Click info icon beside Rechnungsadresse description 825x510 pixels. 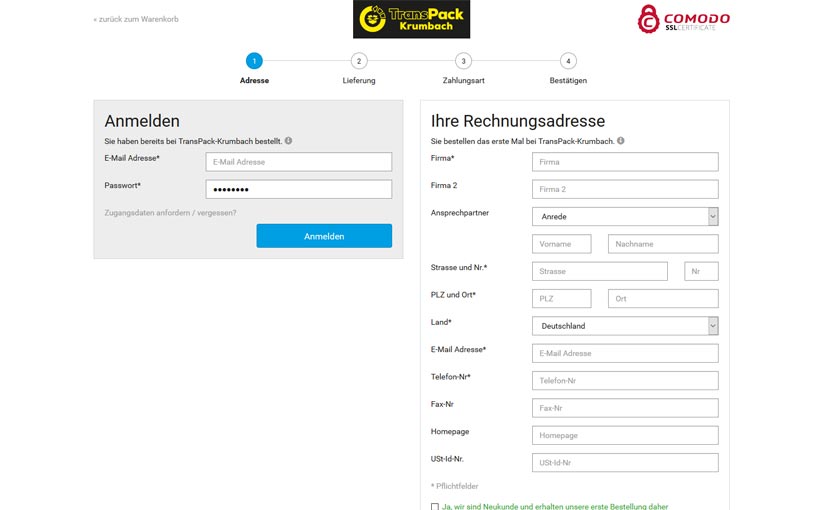[x=621, y=141]
